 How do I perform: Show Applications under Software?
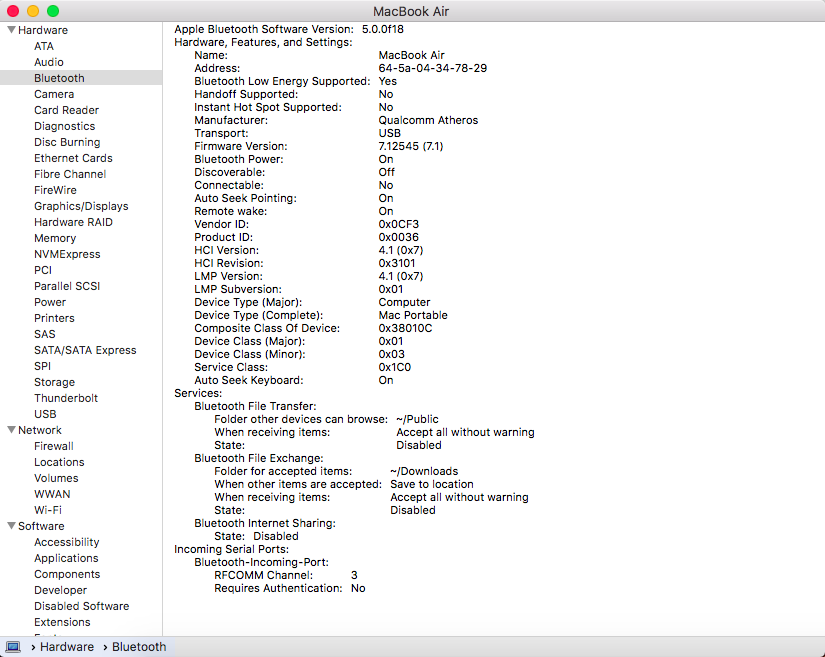tap(66, 558)
